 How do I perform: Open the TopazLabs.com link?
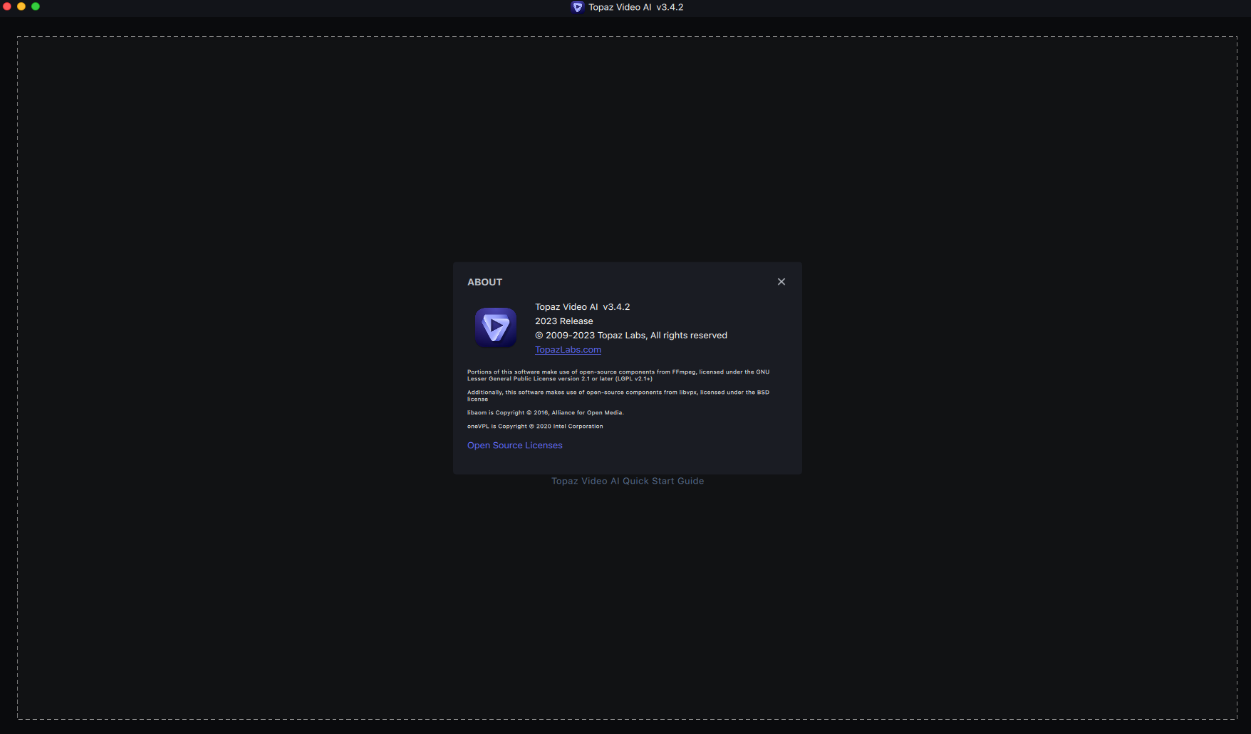(x=568, y=350)
